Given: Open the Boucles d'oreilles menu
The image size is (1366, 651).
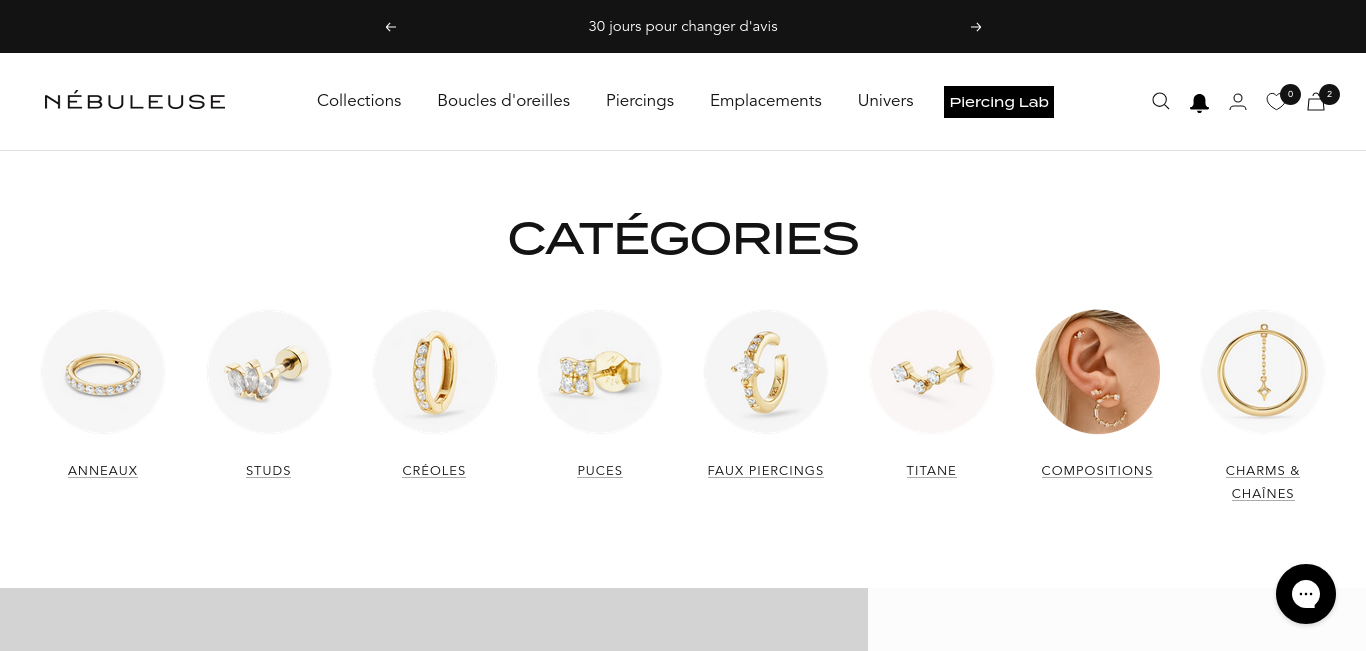Looking at the screenshot, I should pyautogui.click(x=504, y=101).
